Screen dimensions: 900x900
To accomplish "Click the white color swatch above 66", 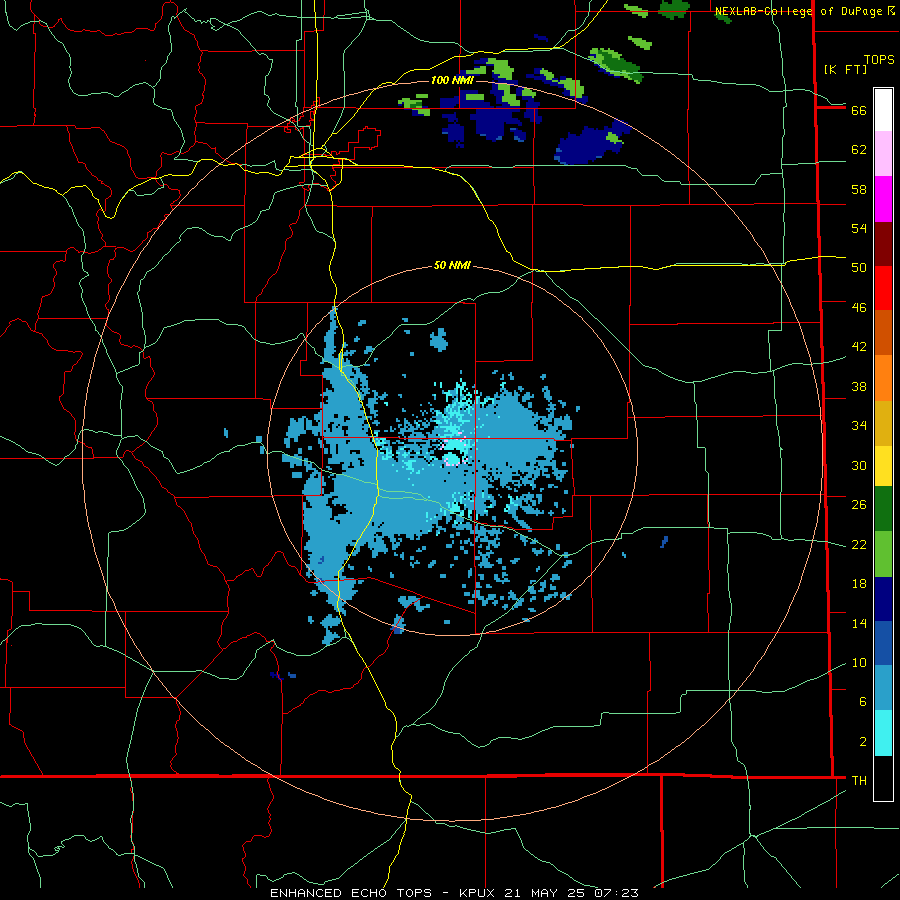I will [x=883, y=110].
